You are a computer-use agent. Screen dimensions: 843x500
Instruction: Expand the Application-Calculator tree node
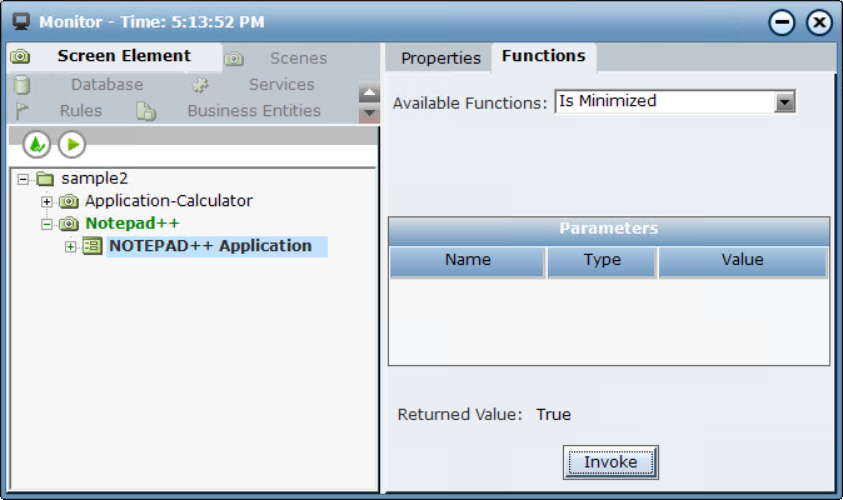tap(47, 202)
